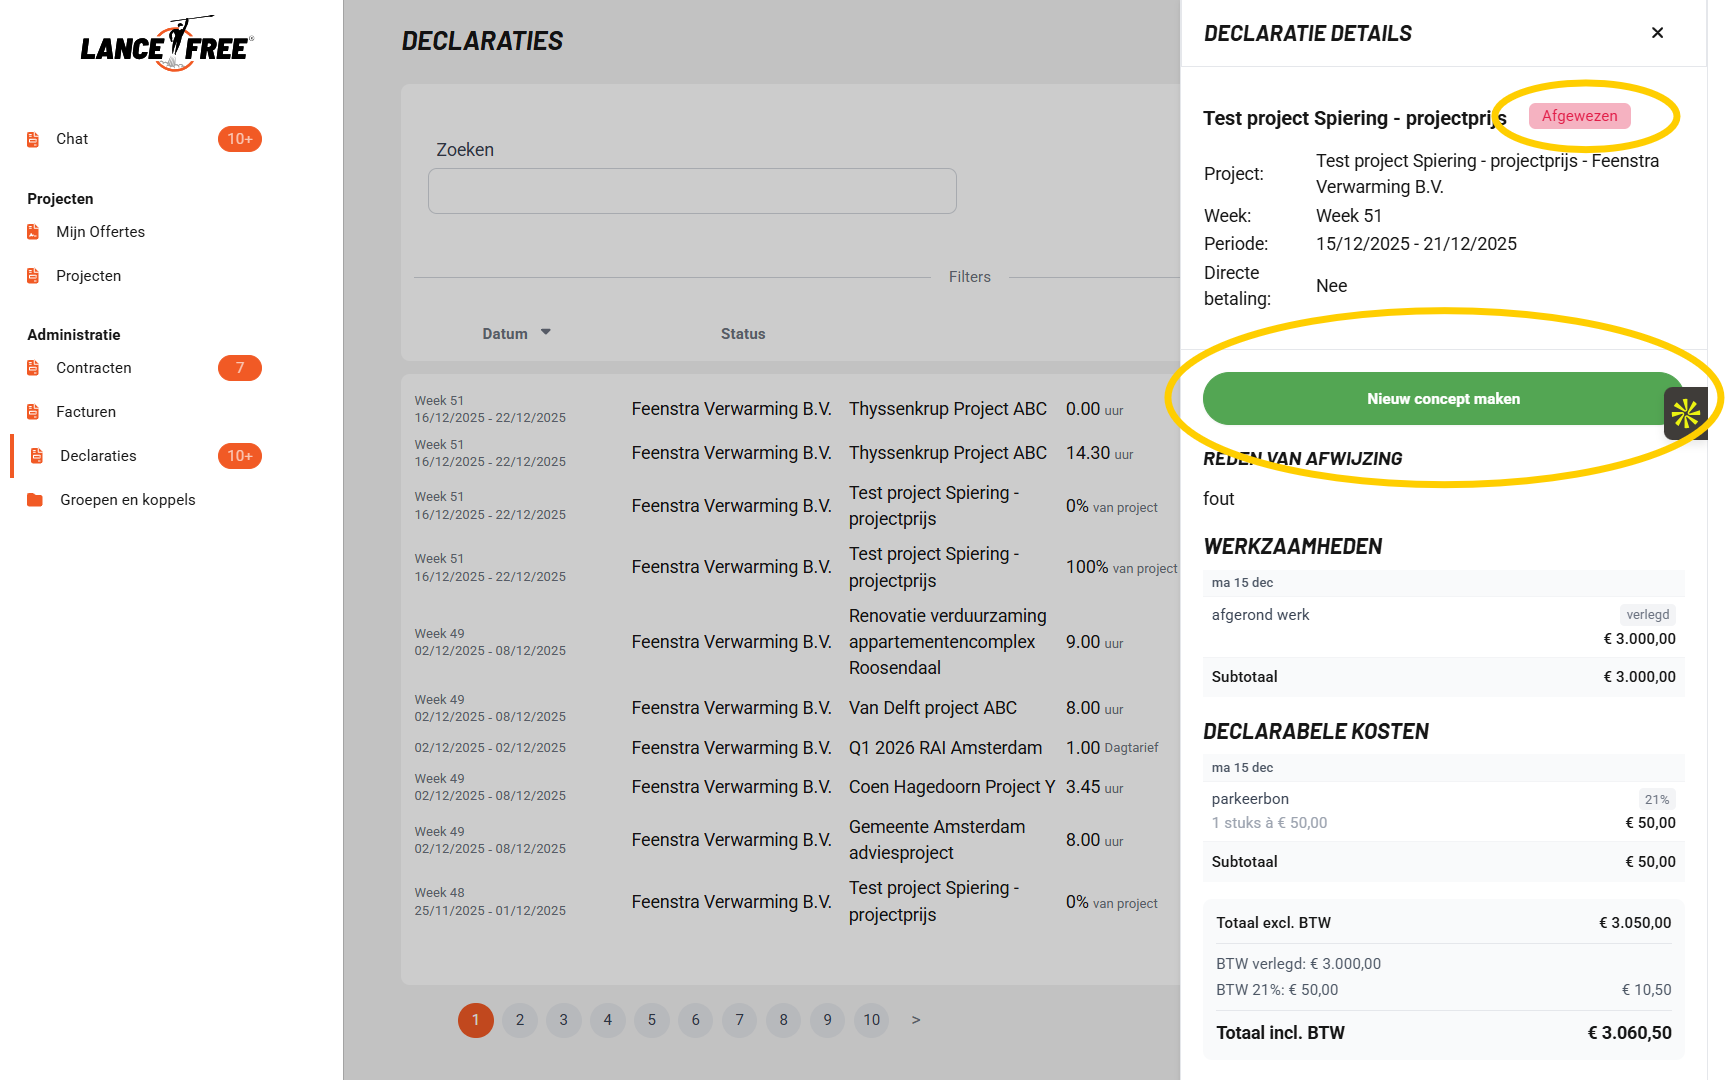
Task: Go to page 5 of declarations
Action: pyautogui.click(x=651, y=1020)
